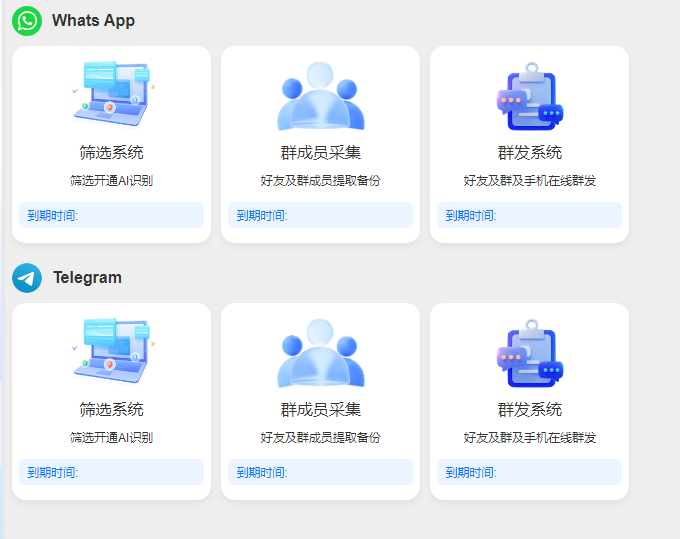Screen dimensions: 680x539
Task: Select 群成员采集 title under Whats App
Action: coord(320,153)
